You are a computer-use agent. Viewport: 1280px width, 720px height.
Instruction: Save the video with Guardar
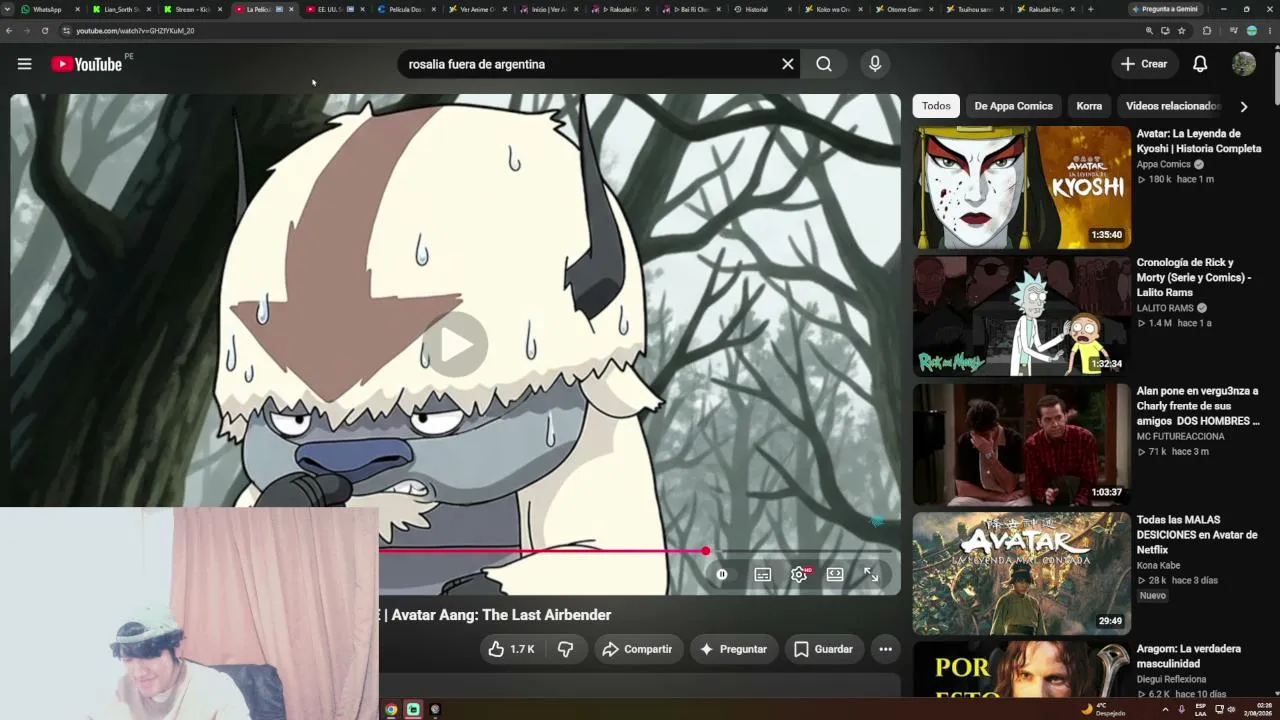(824, 649)
